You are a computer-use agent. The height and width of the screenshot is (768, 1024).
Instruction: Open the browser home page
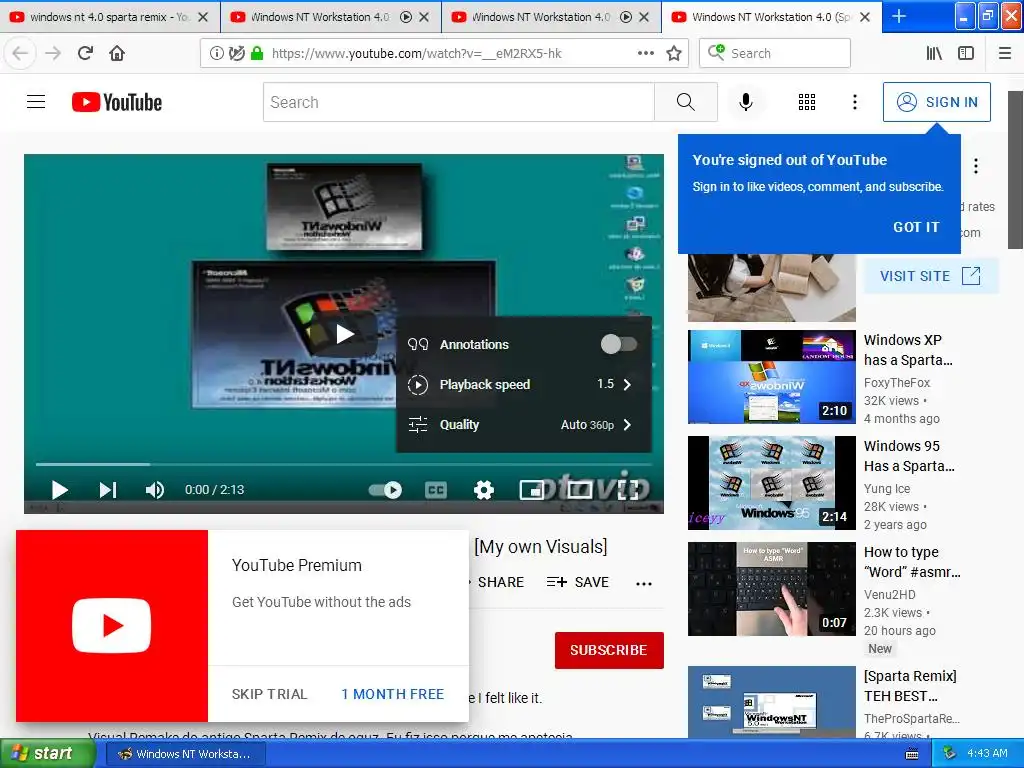pos(117,53)
